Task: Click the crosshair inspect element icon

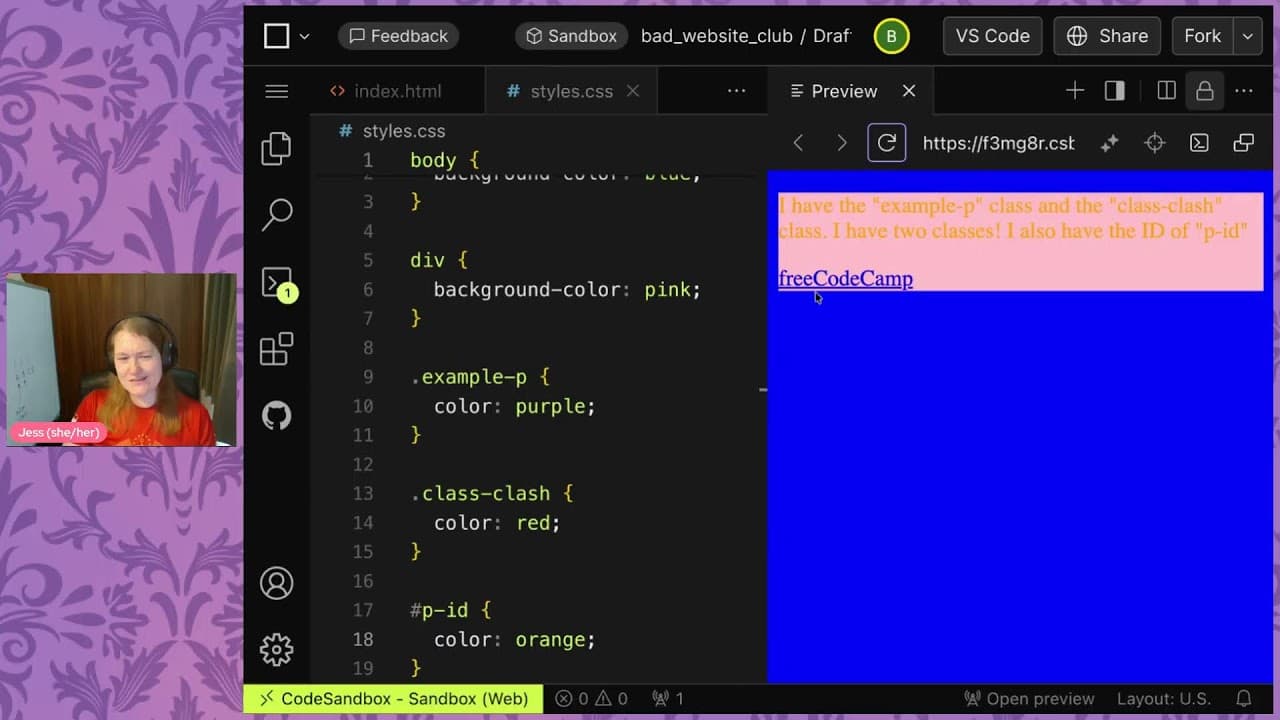Action: pyautogui.click(x=1155, y=143)
